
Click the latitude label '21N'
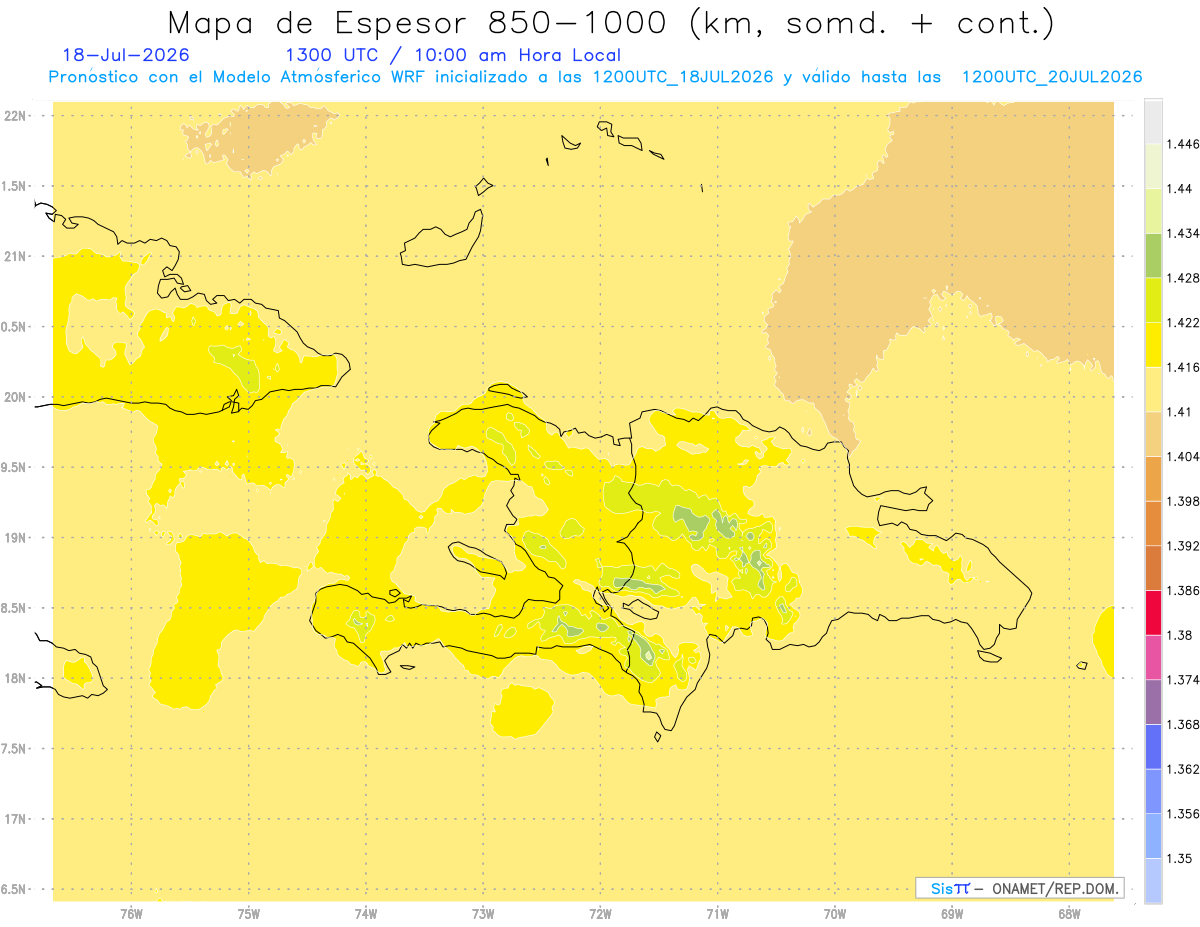tap(14, 256)
